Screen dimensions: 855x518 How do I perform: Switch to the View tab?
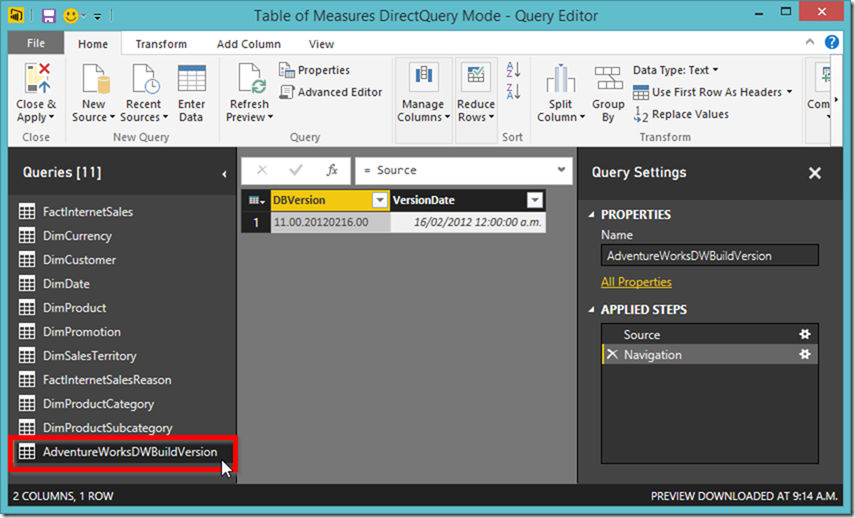click(x=321, y=44)
